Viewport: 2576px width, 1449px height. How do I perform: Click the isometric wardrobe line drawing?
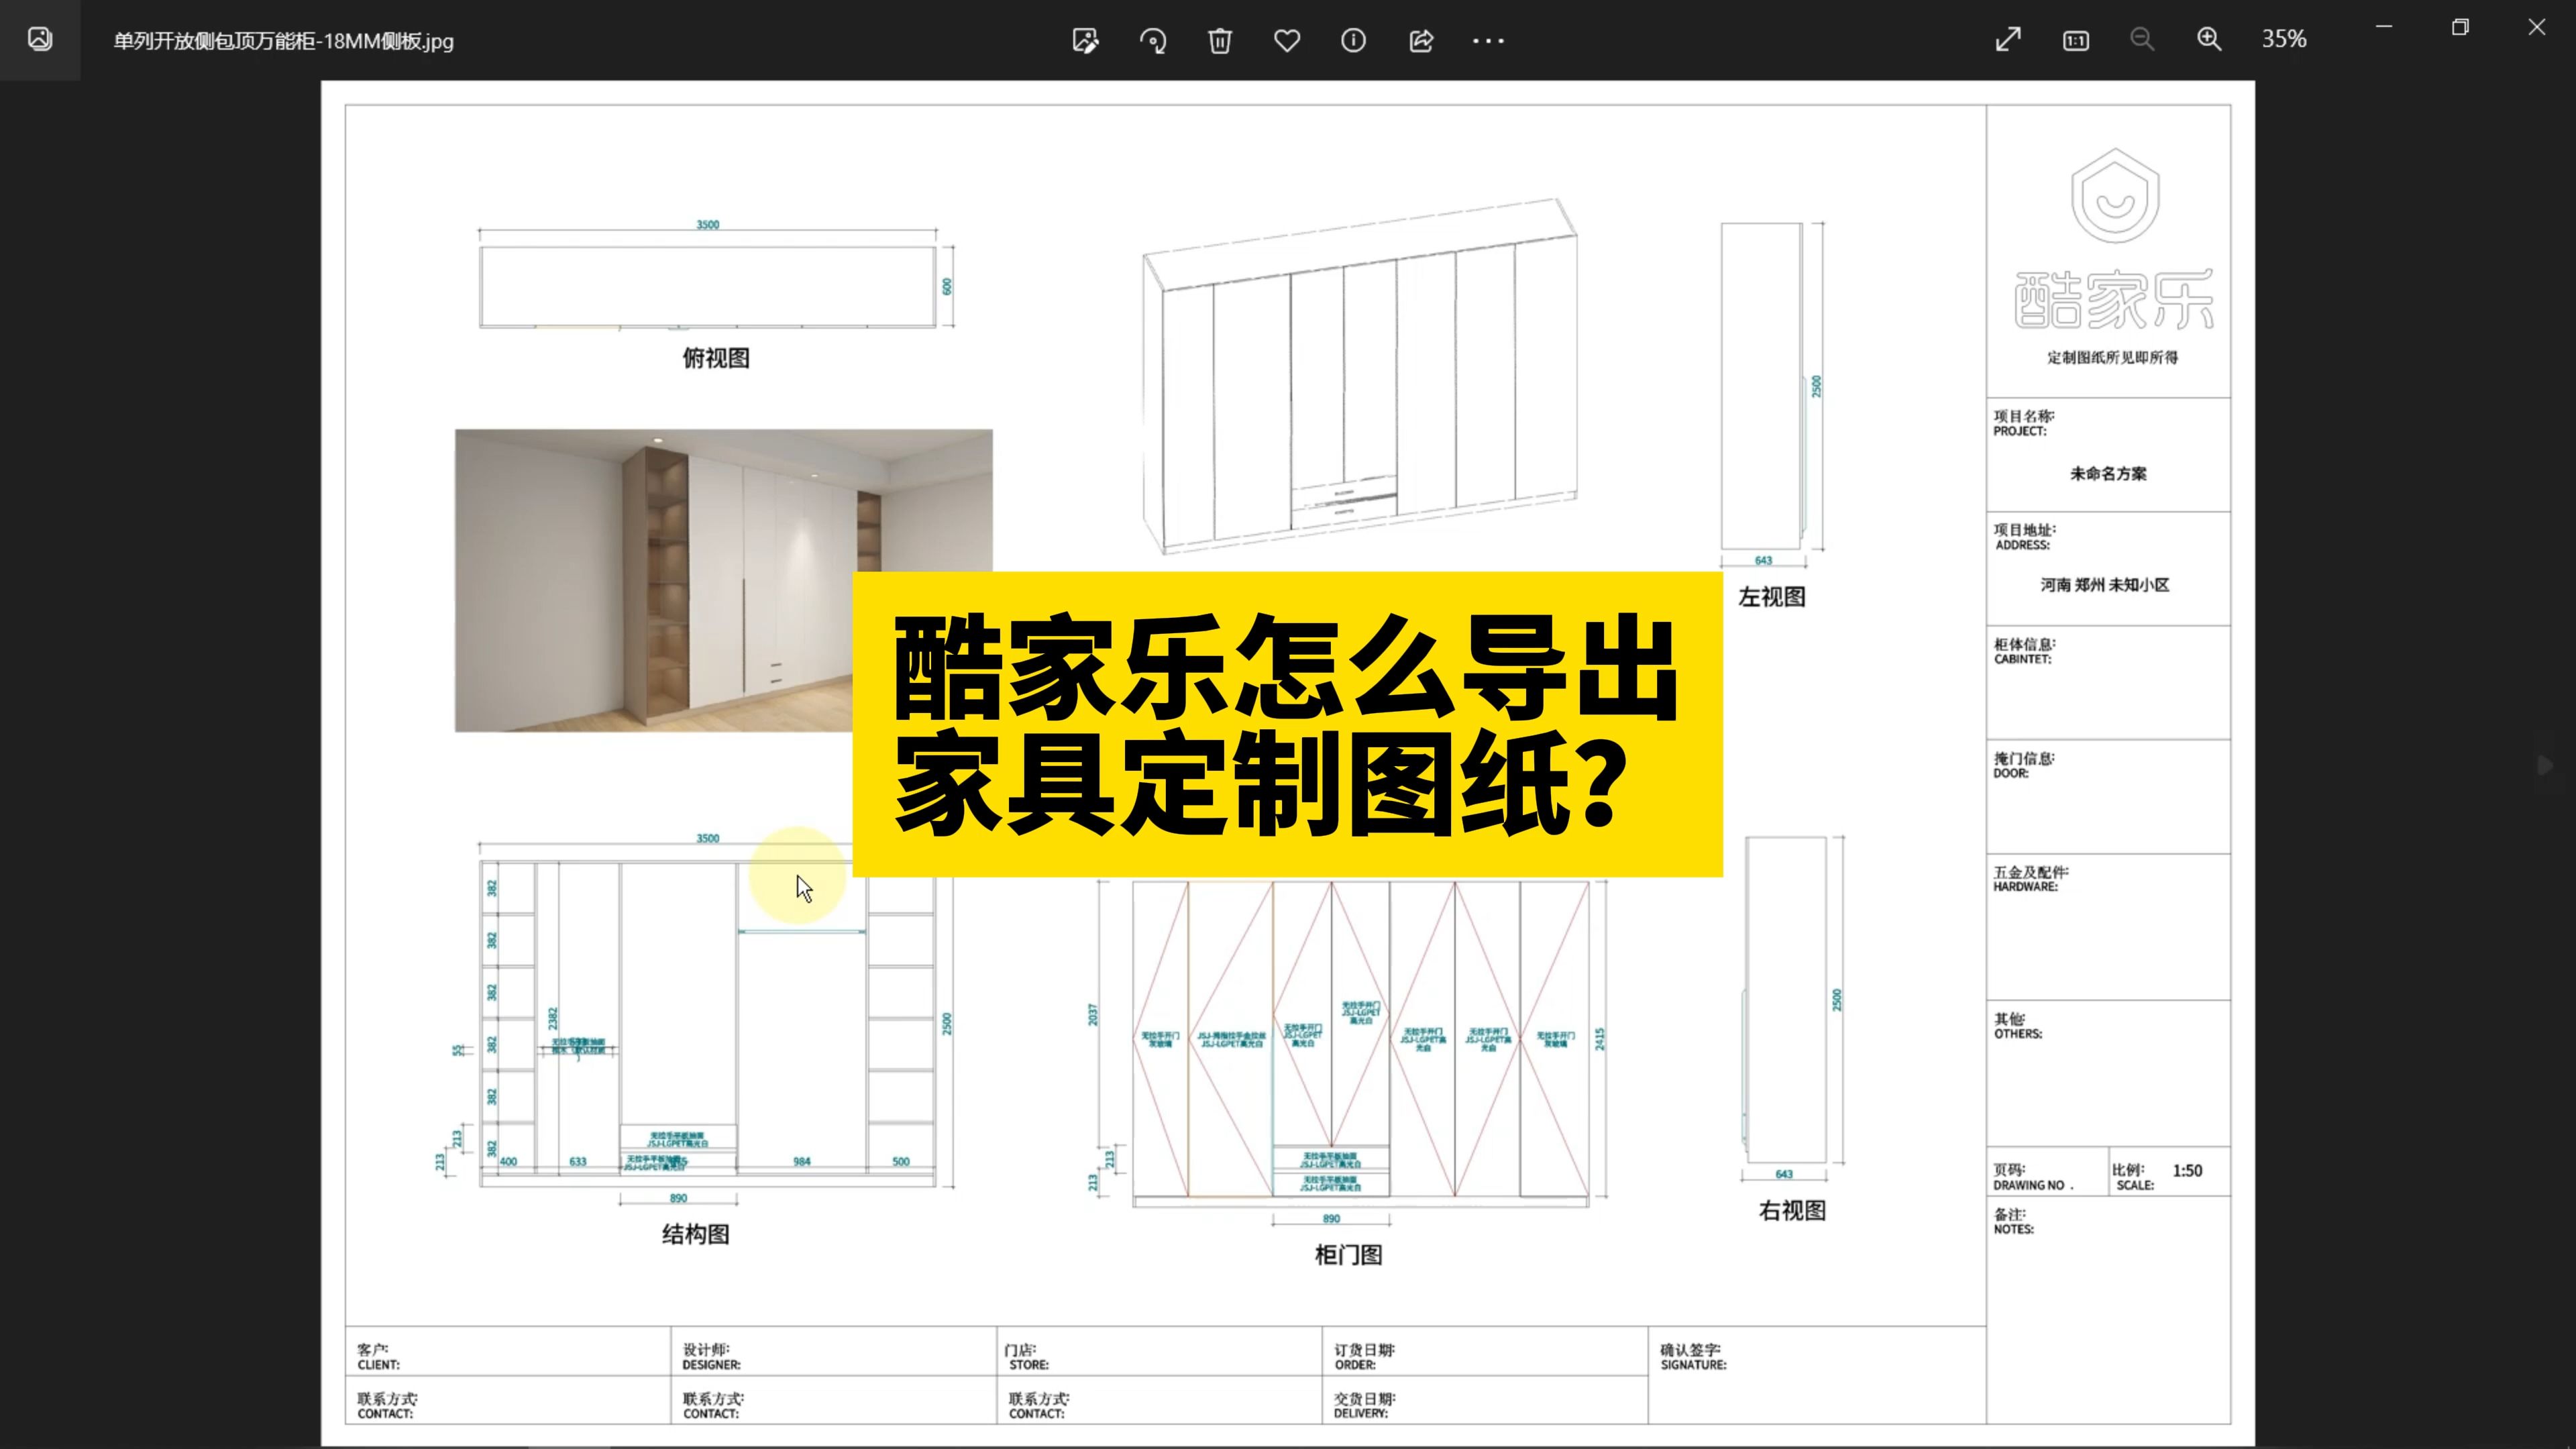click(1361, 375)
